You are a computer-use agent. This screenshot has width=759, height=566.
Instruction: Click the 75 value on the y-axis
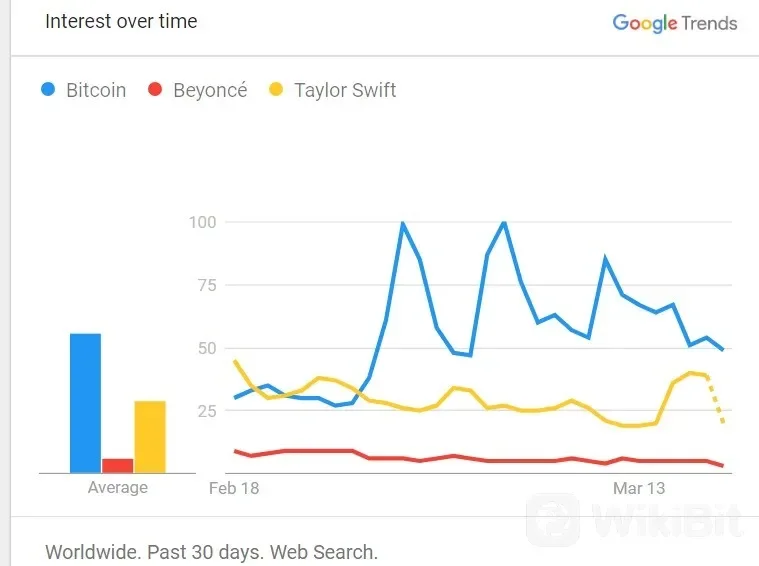click(x=208, y=285)
